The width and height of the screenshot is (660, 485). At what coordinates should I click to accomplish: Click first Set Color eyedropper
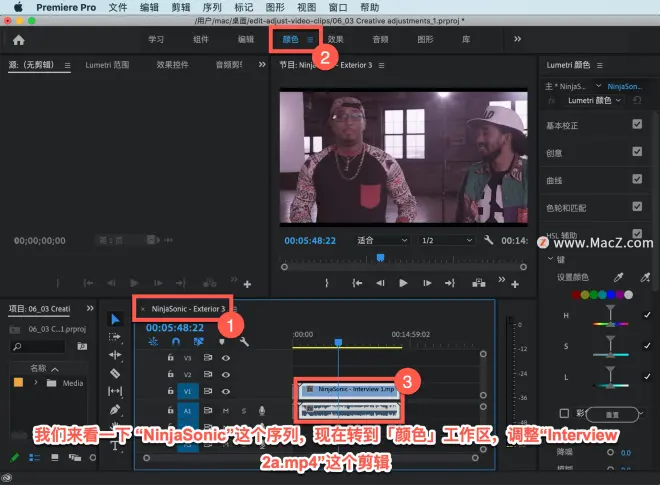pyautogui.click(x=618, y=277)
